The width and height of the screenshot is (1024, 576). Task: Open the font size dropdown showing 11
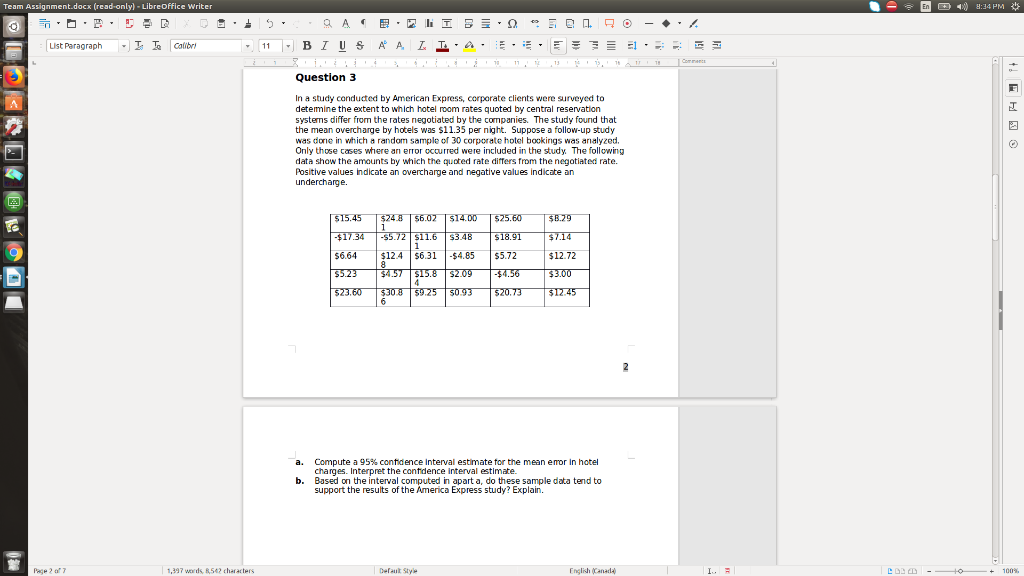[x=288, y=44]
